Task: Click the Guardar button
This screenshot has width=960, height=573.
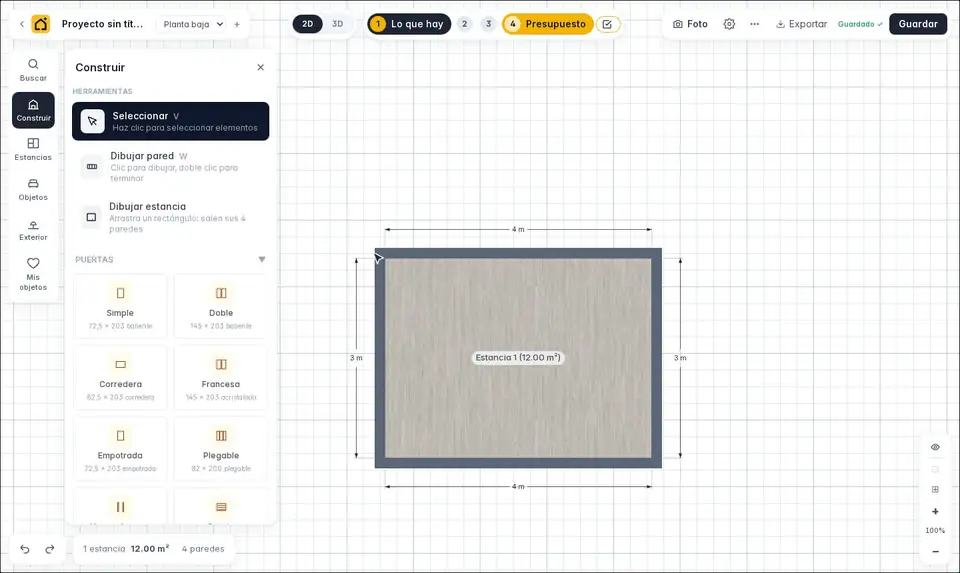Action: pos(918,24)
